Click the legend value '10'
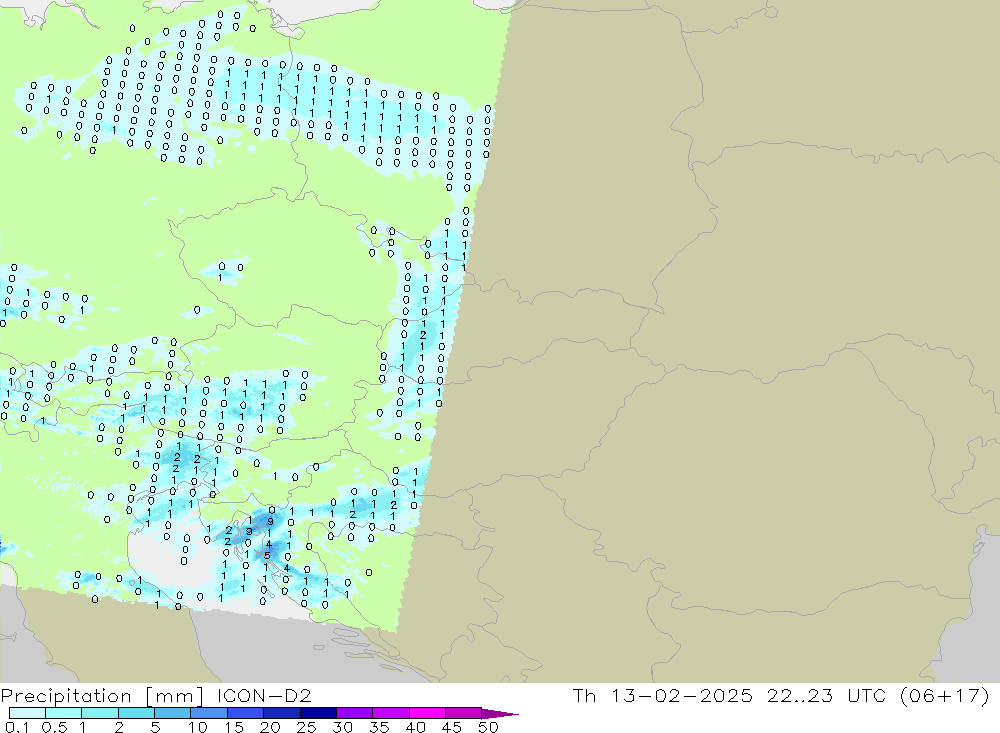This screenshot has height=733, width=1000. tap(198, 727)
